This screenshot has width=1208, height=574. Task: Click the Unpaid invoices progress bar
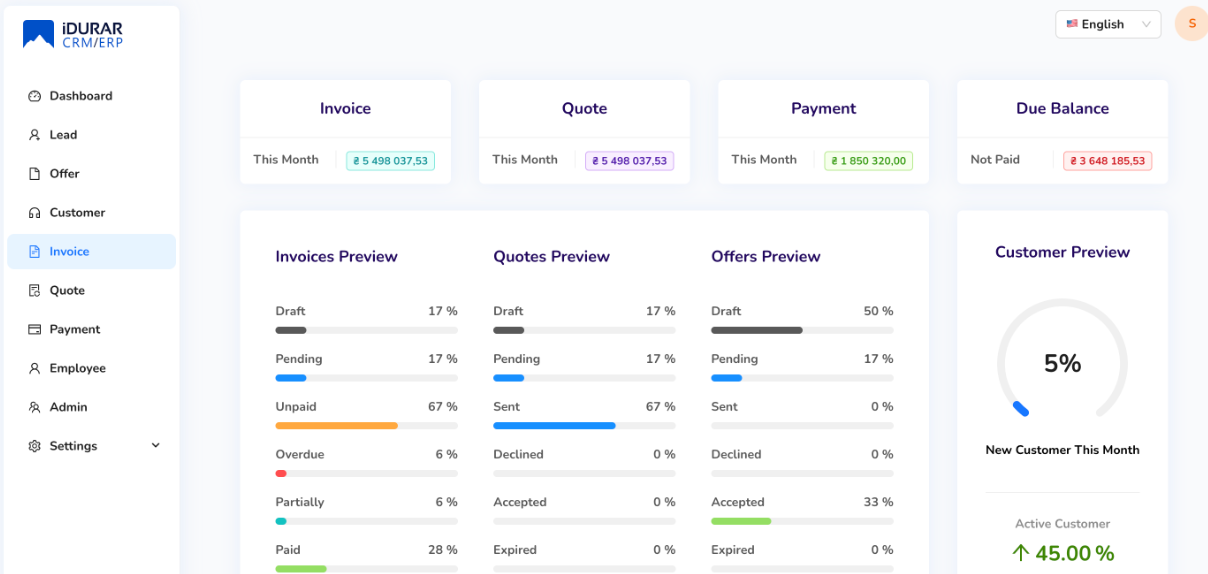[366, 426]
